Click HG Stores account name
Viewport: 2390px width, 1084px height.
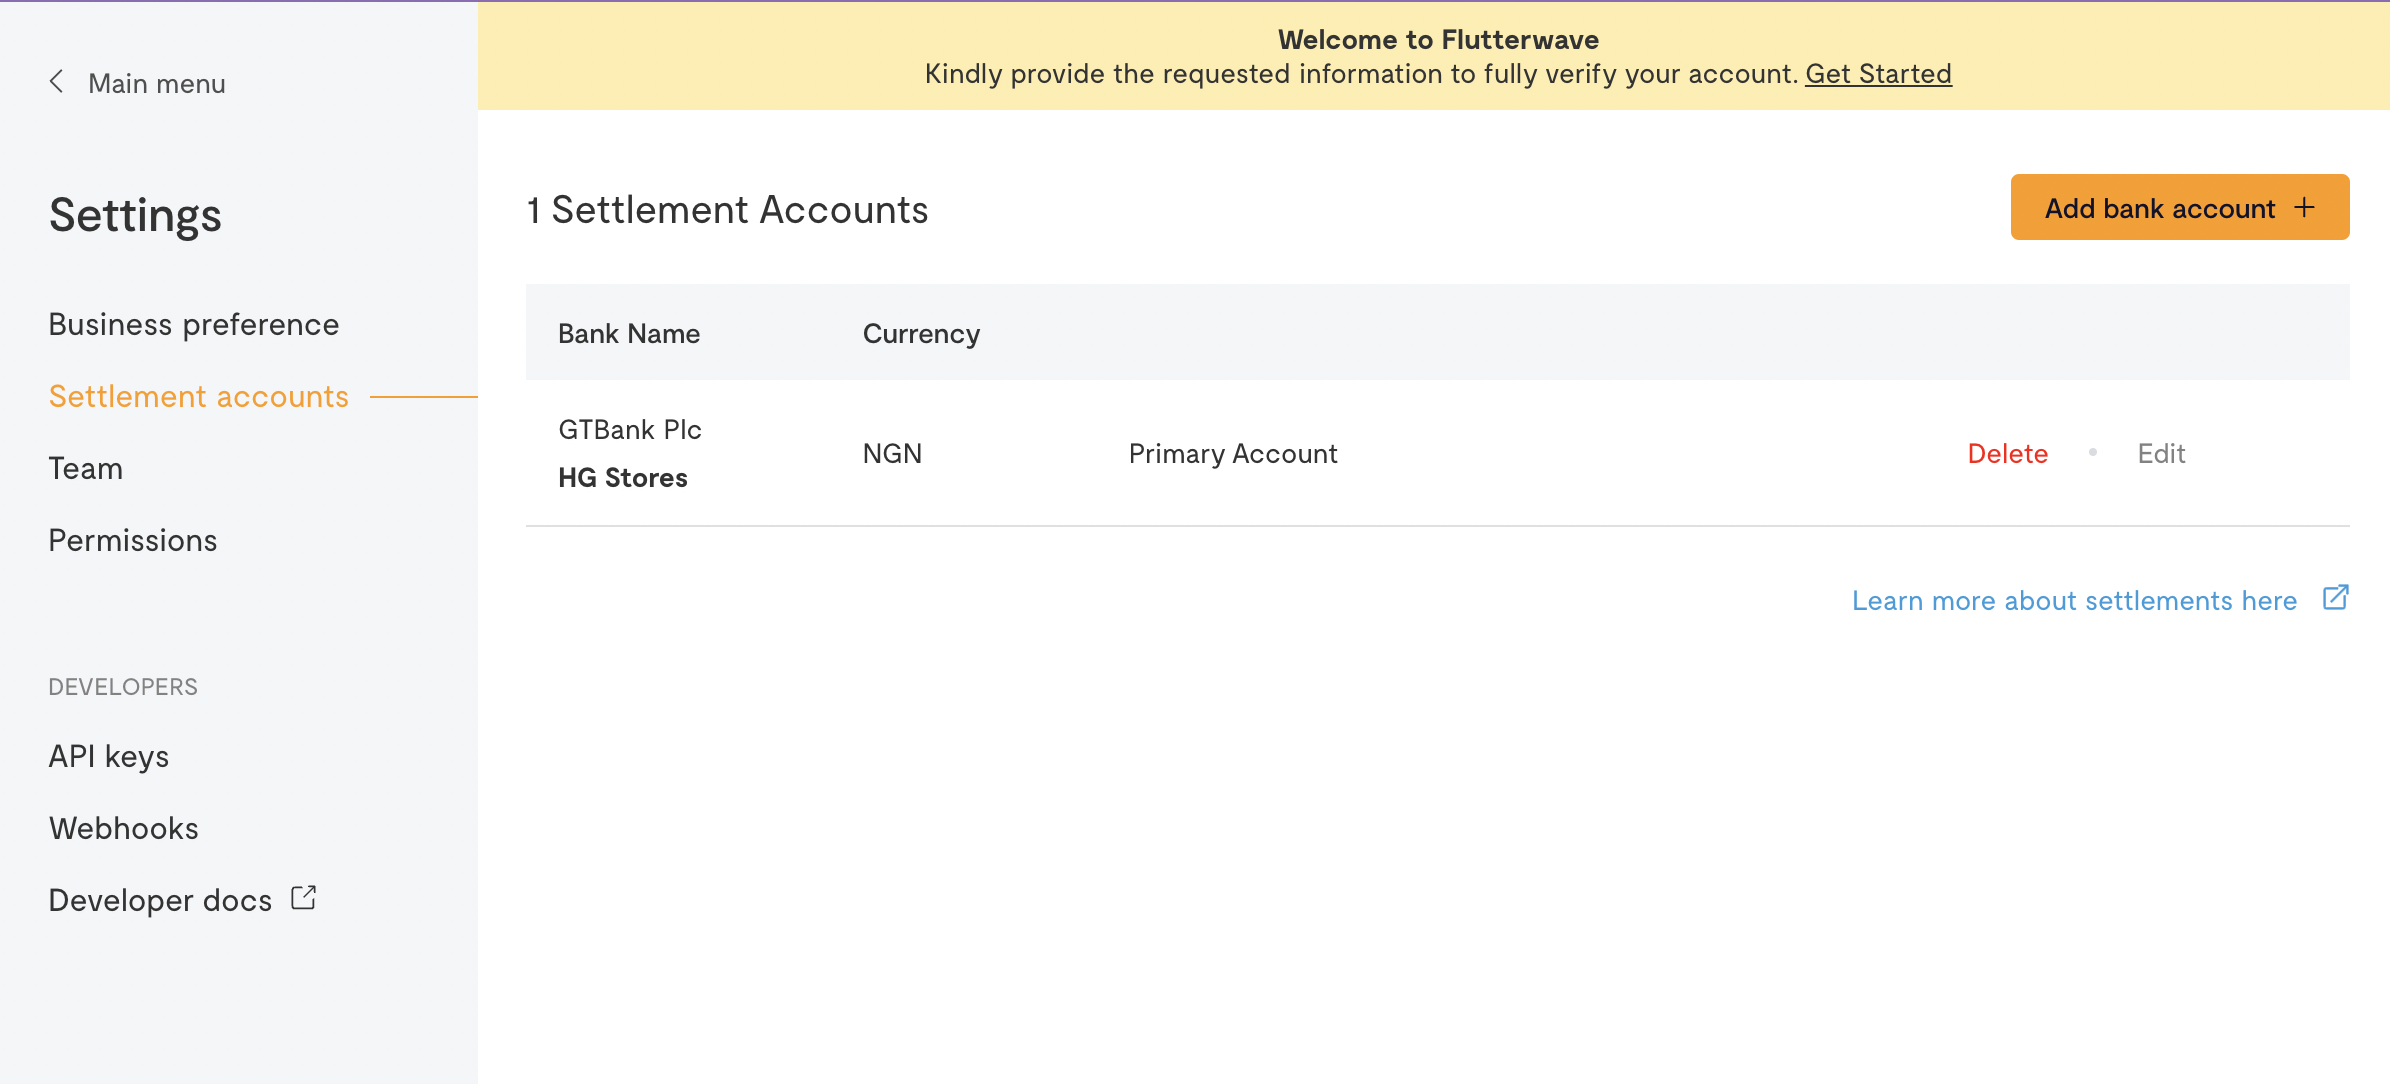[x=622, y=477]
